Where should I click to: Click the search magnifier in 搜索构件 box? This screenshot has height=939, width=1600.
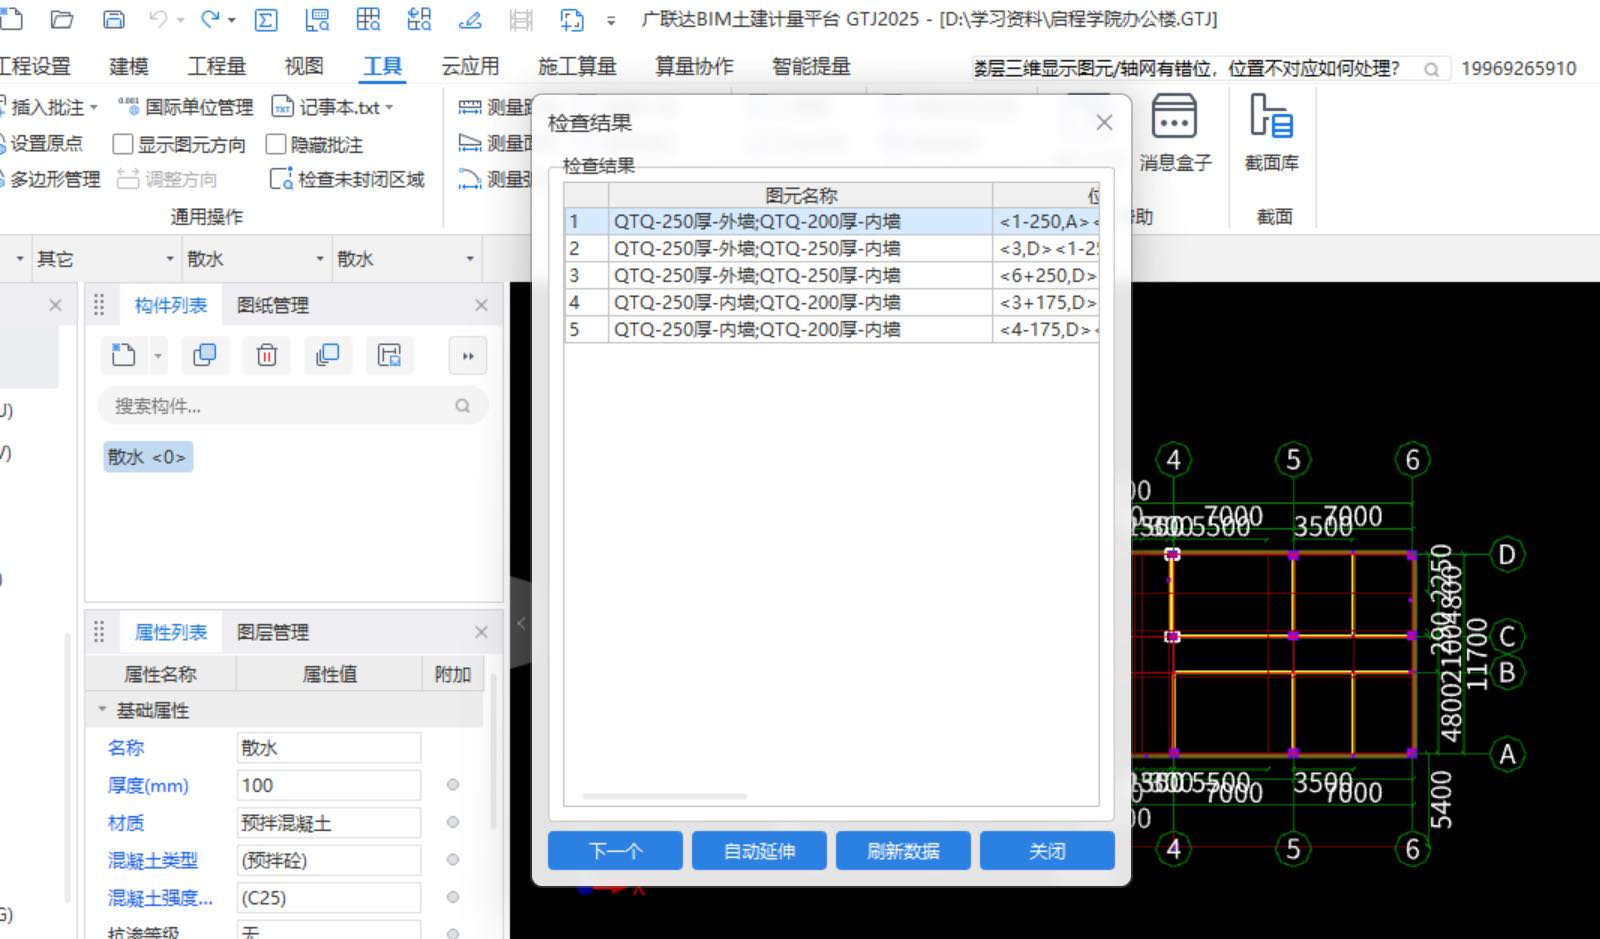(462, 406)
